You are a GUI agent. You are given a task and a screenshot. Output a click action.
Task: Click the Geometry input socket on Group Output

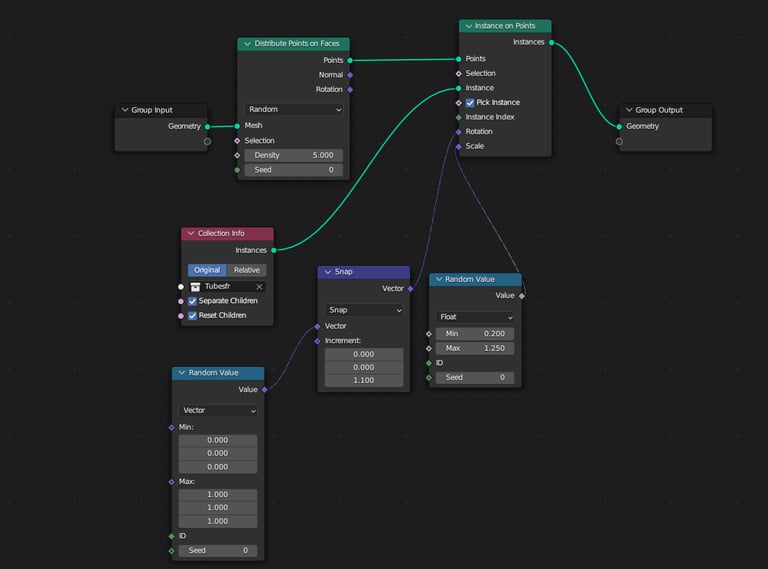point(619,126)
